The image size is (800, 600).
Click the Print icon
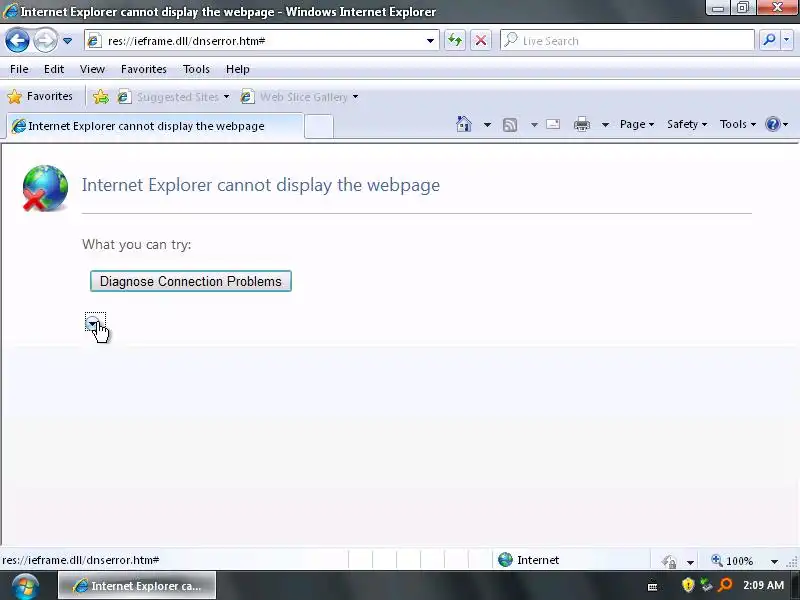(x=582, y=124)
